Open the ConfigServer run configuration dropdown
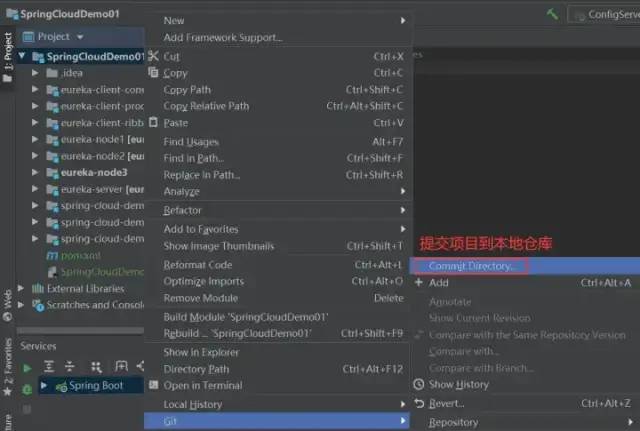Viewport: 640px width, 431px height. click(x=605, y=15)
